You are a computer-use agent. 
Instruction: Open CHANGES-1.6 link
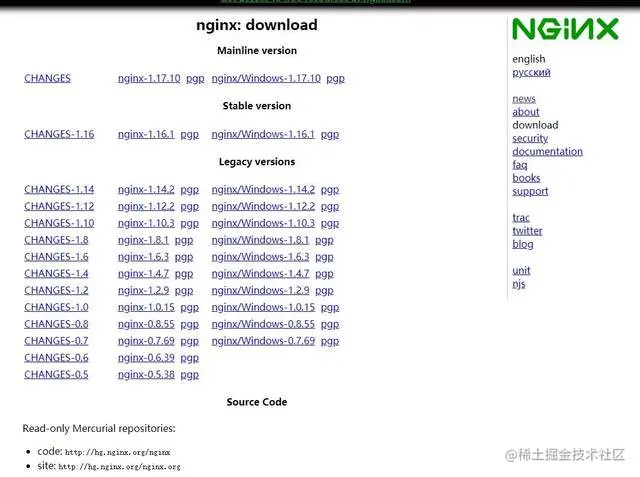(56, 257)
